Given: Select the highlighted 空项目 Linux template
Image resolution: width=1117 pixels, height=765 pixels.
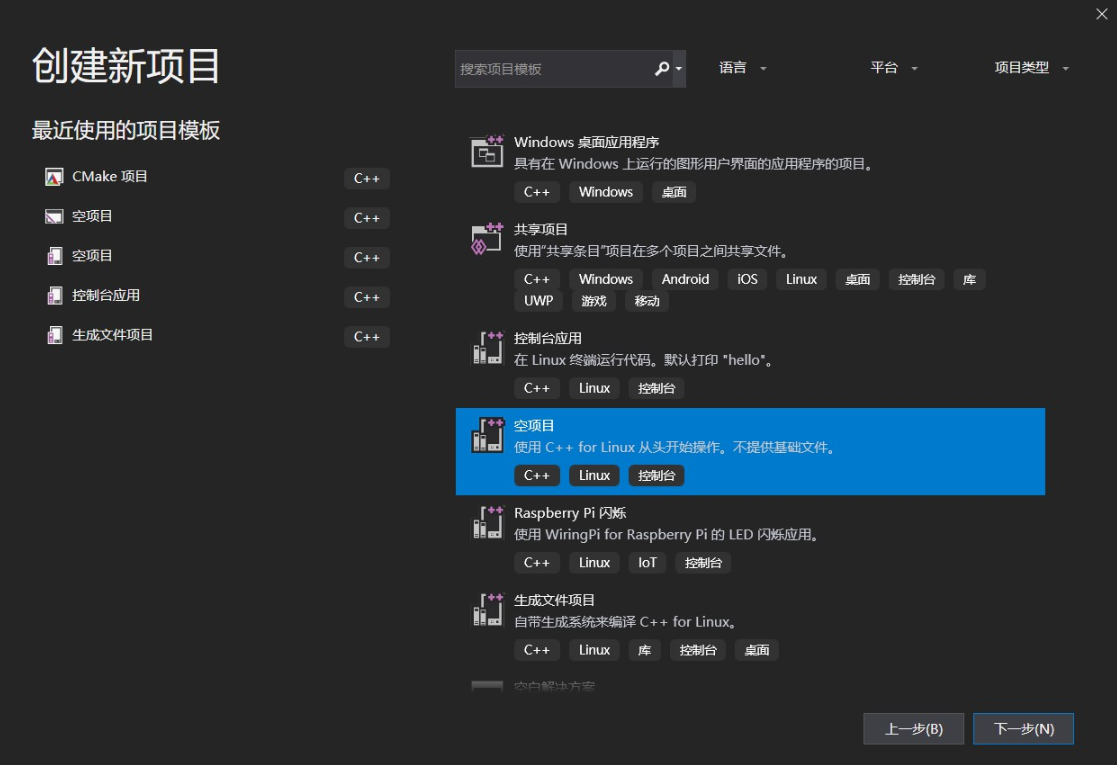Looking at the screenshot, I should coord(750,452).
